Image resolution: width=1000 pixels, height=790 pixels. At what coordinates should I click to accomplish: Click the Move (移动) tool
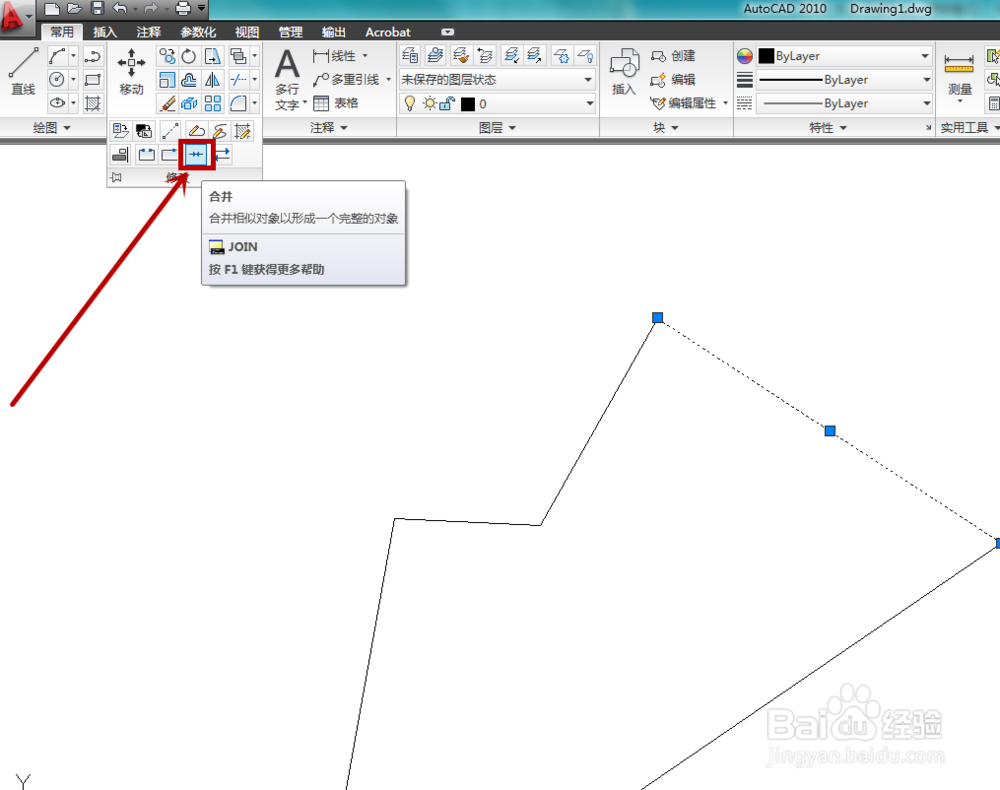(x=131, y=71)
